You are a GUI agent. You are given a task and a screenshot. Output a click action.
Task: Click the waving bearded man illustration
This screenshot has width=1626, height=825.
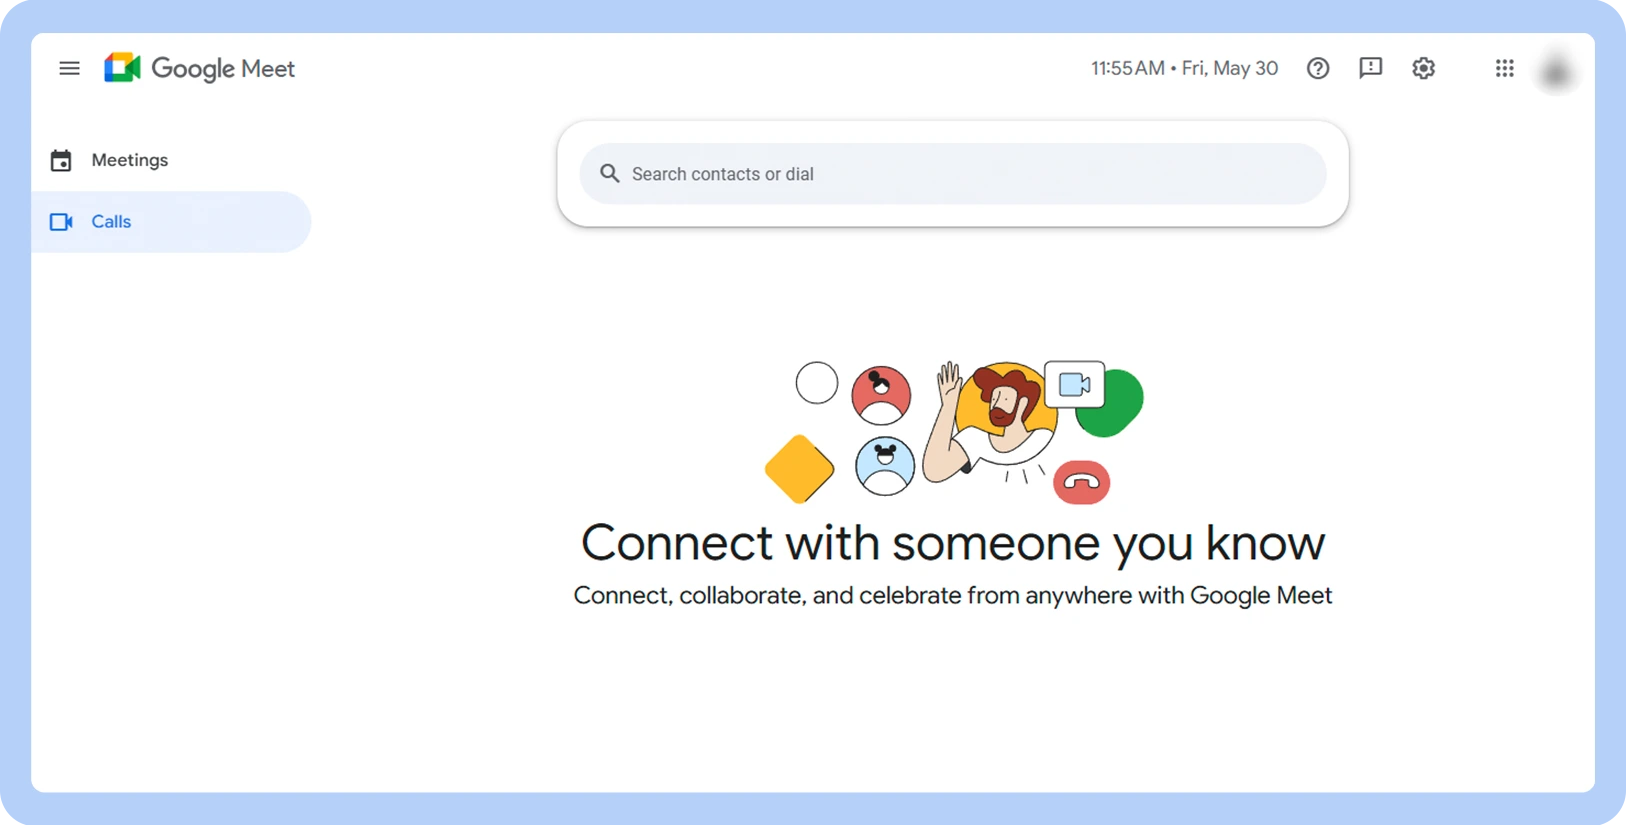(988, 422)
